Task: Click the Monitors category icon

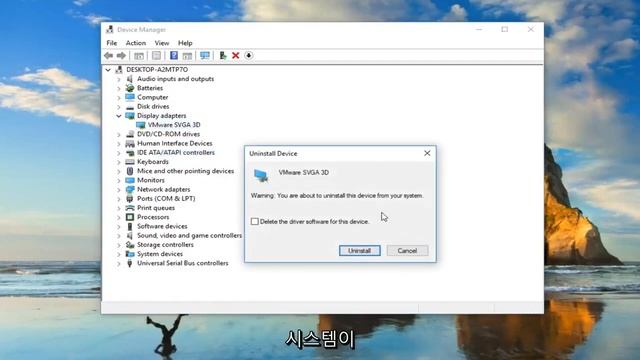Action: pyautogui.click(x=130, y=180)
